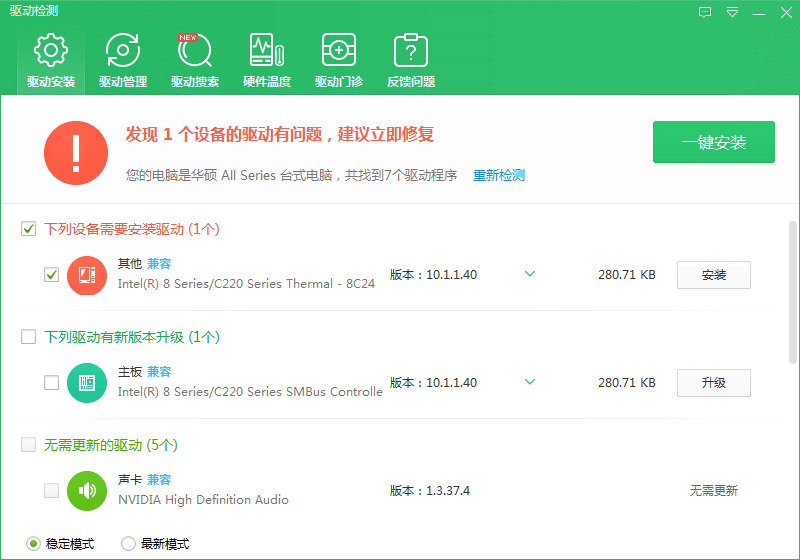Click the 重新检测 re-detect link

point(498,175)
